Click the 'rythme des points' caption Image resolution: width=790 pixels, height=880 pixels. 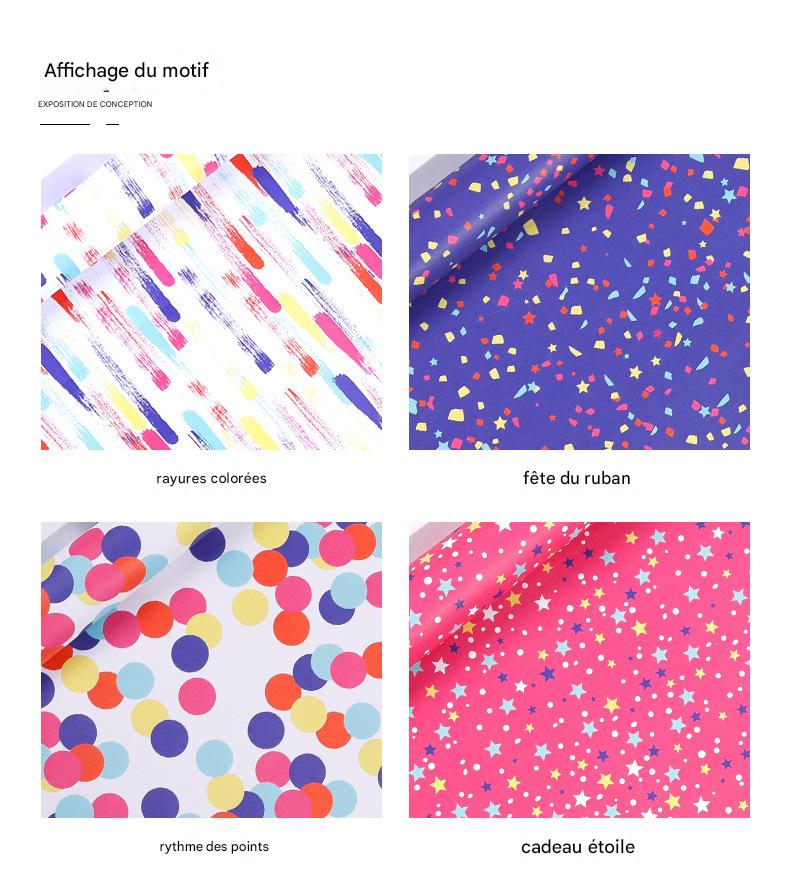click(214, 846)
